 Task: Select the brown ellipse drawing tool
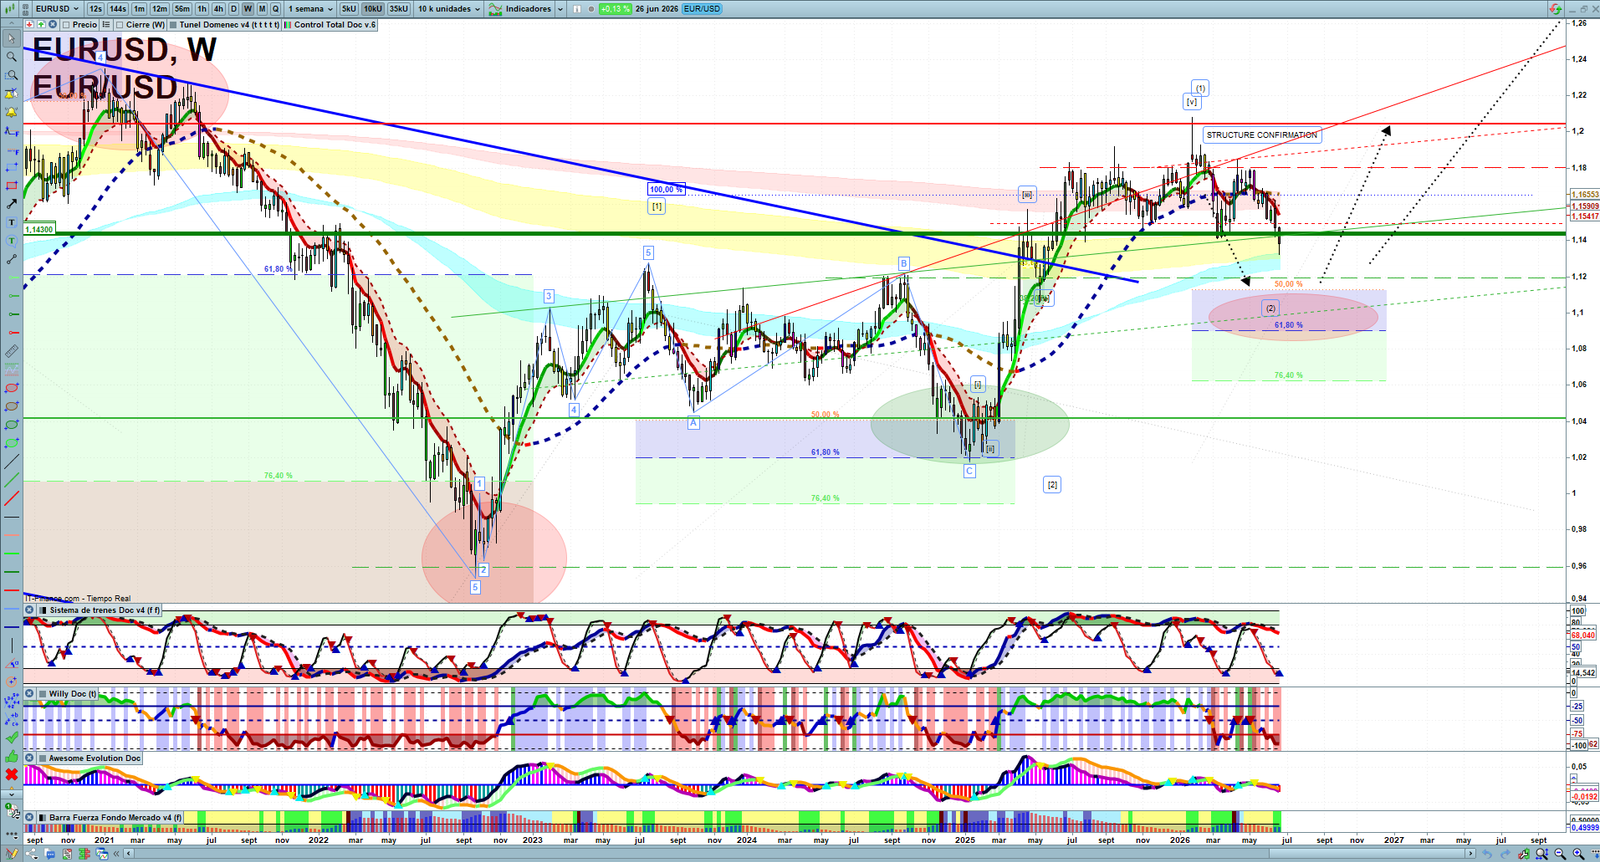coord(11,406)
